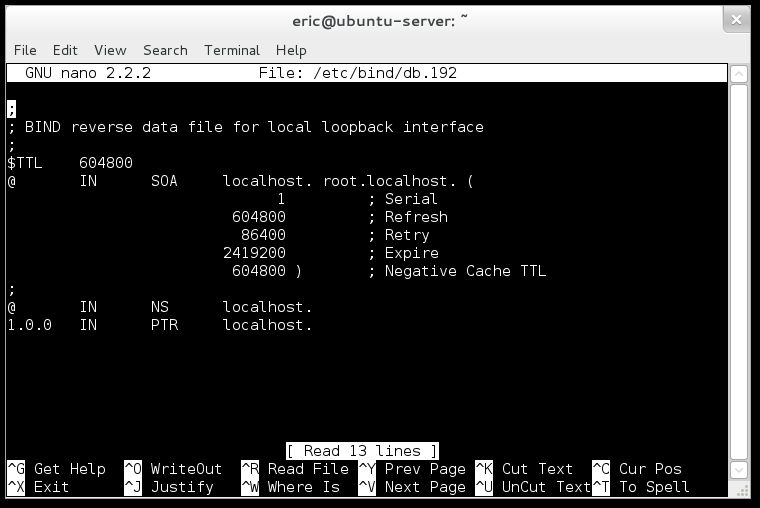Click the ^X Exit shortcut
Screen dimensions: 760x508
coord(39,487)
